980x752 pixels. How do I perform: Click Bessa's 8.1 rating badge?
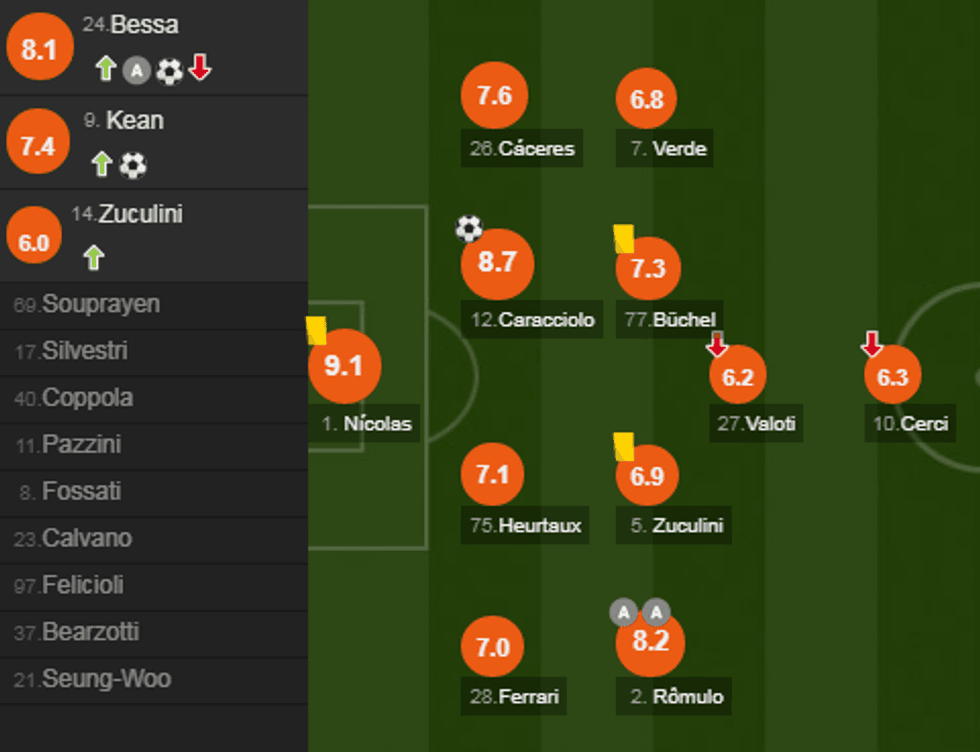click(39, 49)
